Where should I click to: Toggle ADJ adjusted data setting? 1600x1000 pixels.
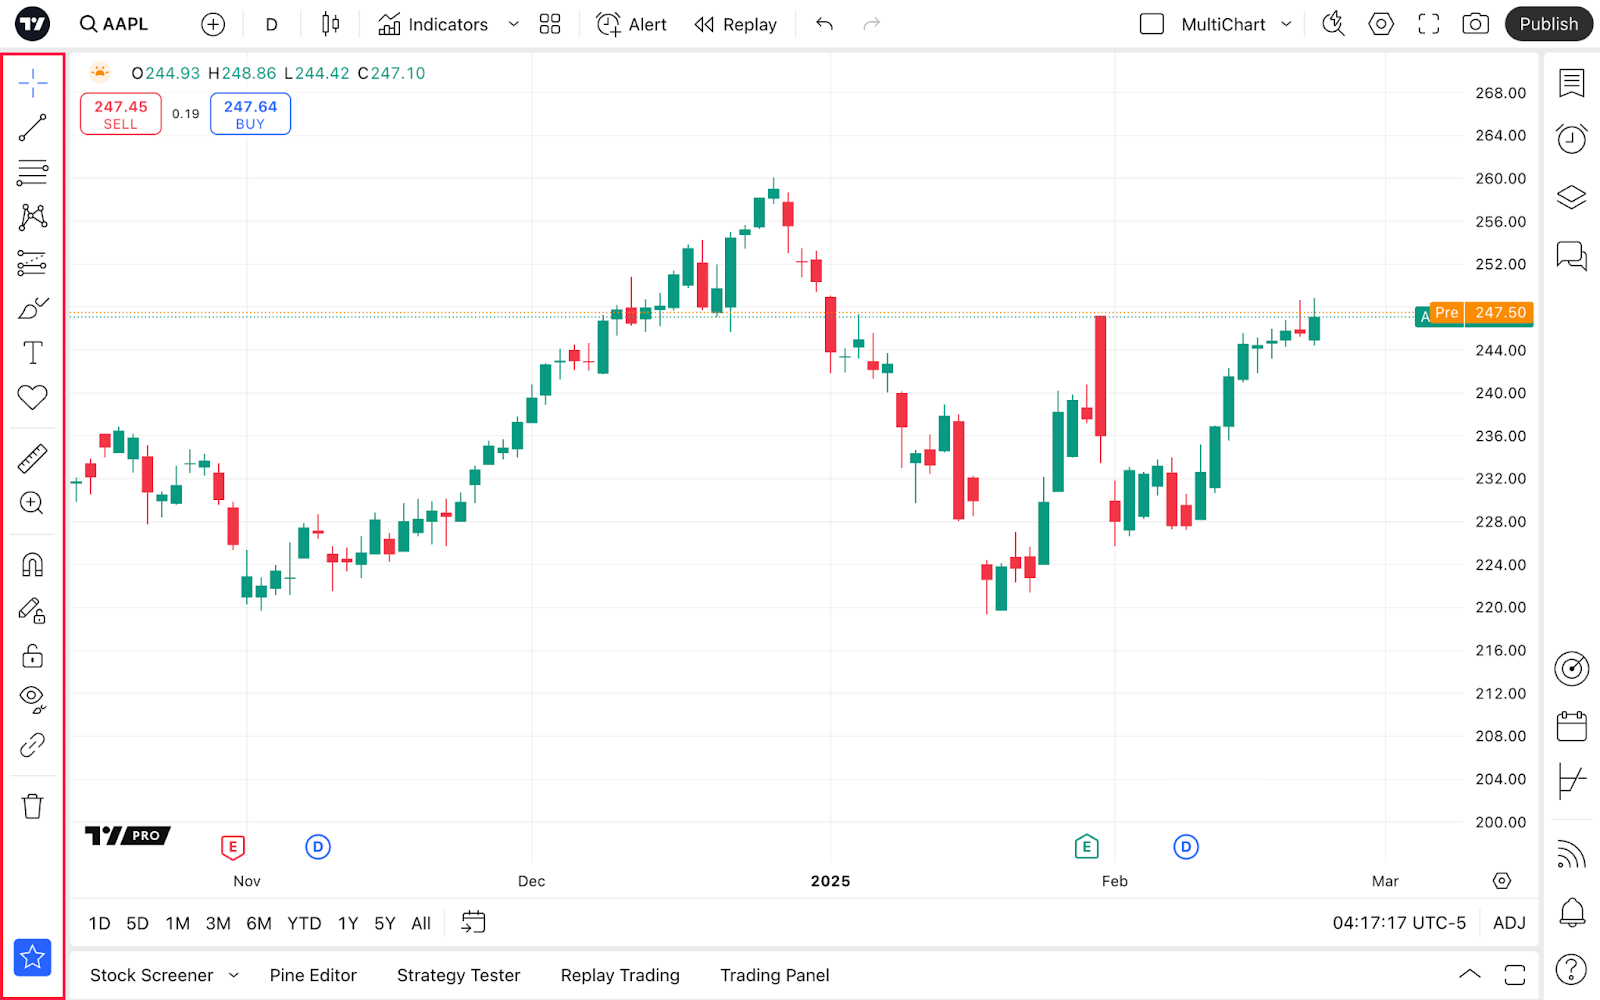pyautogui.click(x=1509, y=923)
